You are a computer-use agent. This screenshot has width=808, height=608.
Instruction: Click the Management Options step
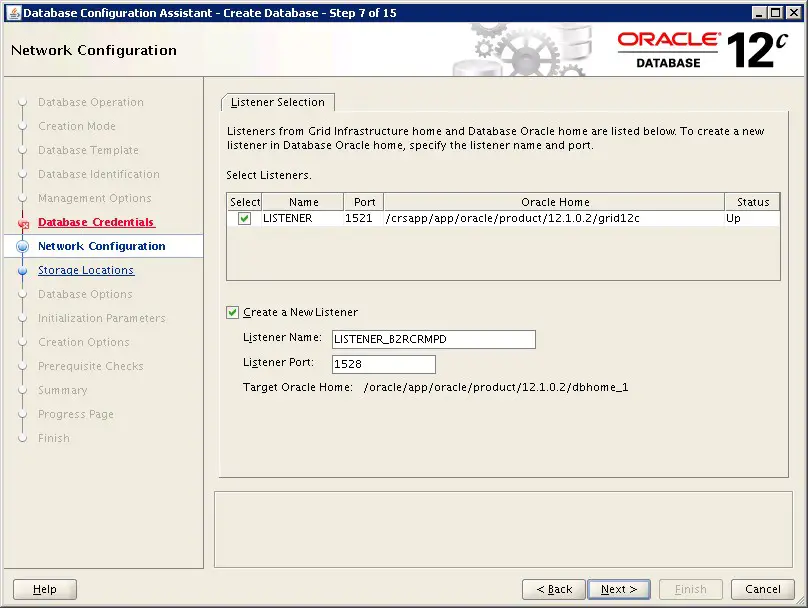coord(95,198)
